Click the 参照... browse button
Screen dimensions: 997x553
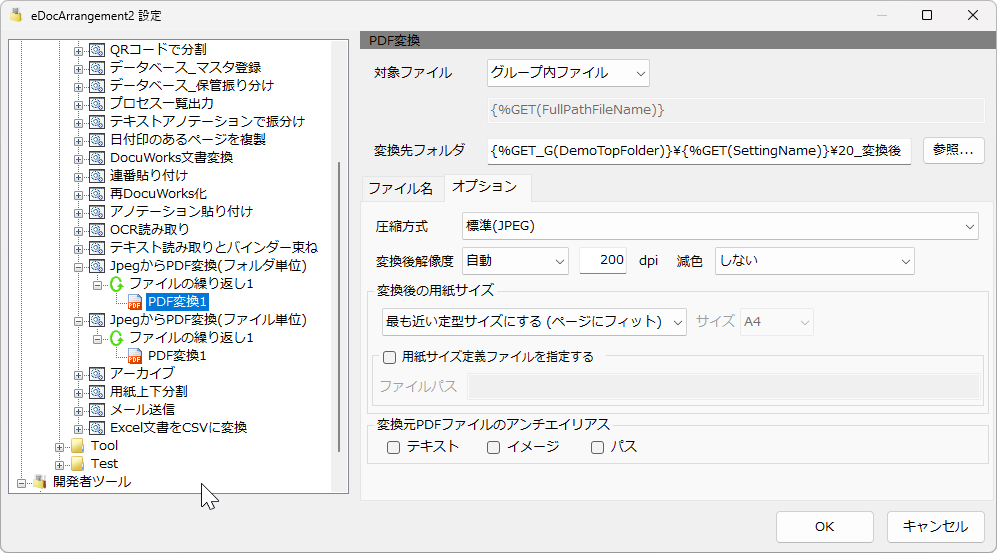point(953,150)
